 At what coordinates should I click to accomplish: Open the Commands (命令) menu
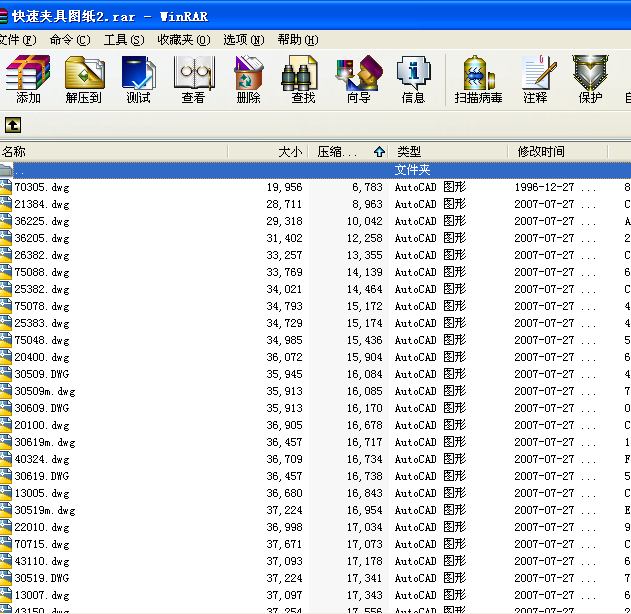coord(70,40)
